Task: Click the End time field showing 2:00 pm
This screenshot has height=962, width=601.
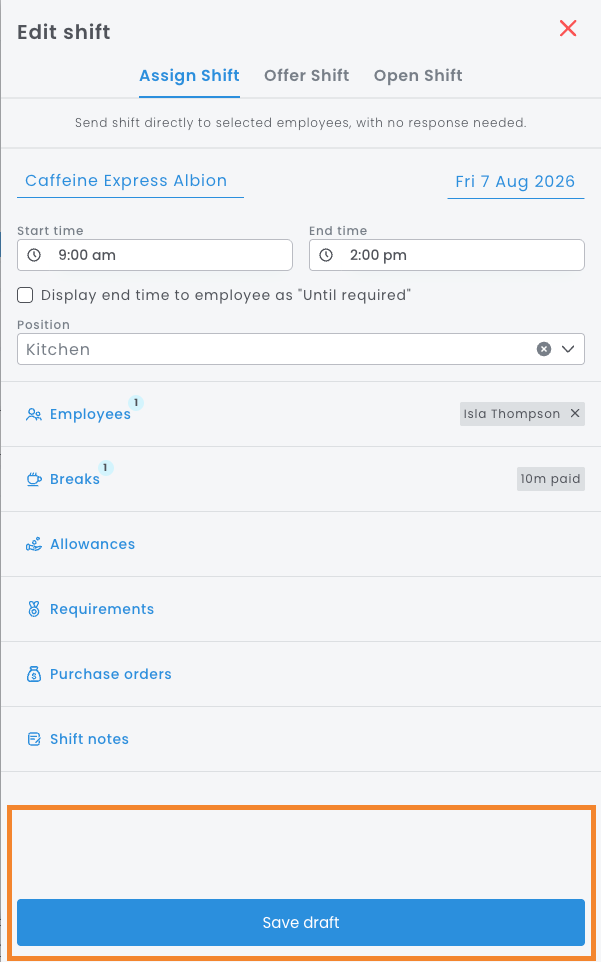Action: [x=446, y=255]
